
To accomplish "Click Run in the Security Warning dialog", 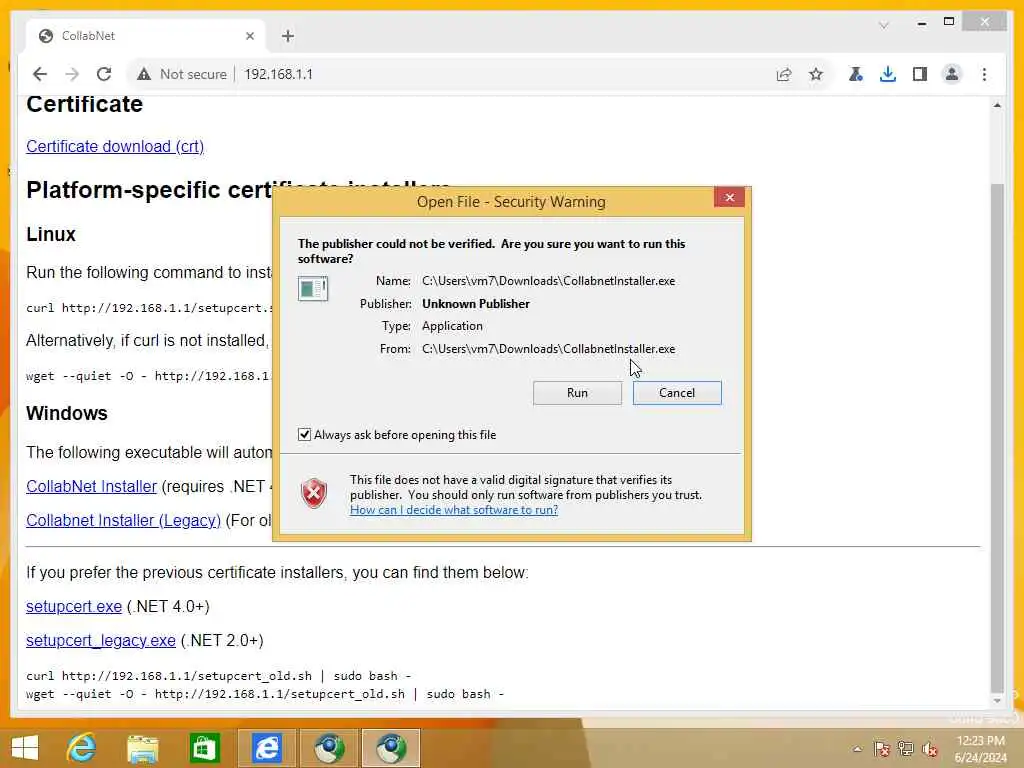I will [577, 392].
